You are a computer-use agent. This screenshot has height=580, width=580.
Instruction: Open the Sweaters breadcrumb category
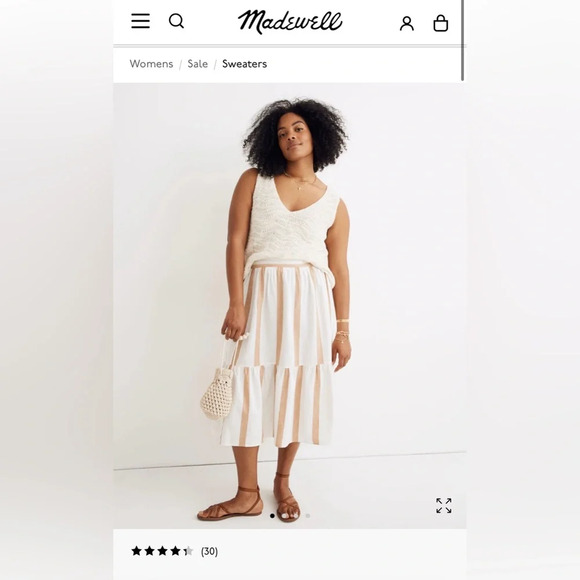pos(245,64)
